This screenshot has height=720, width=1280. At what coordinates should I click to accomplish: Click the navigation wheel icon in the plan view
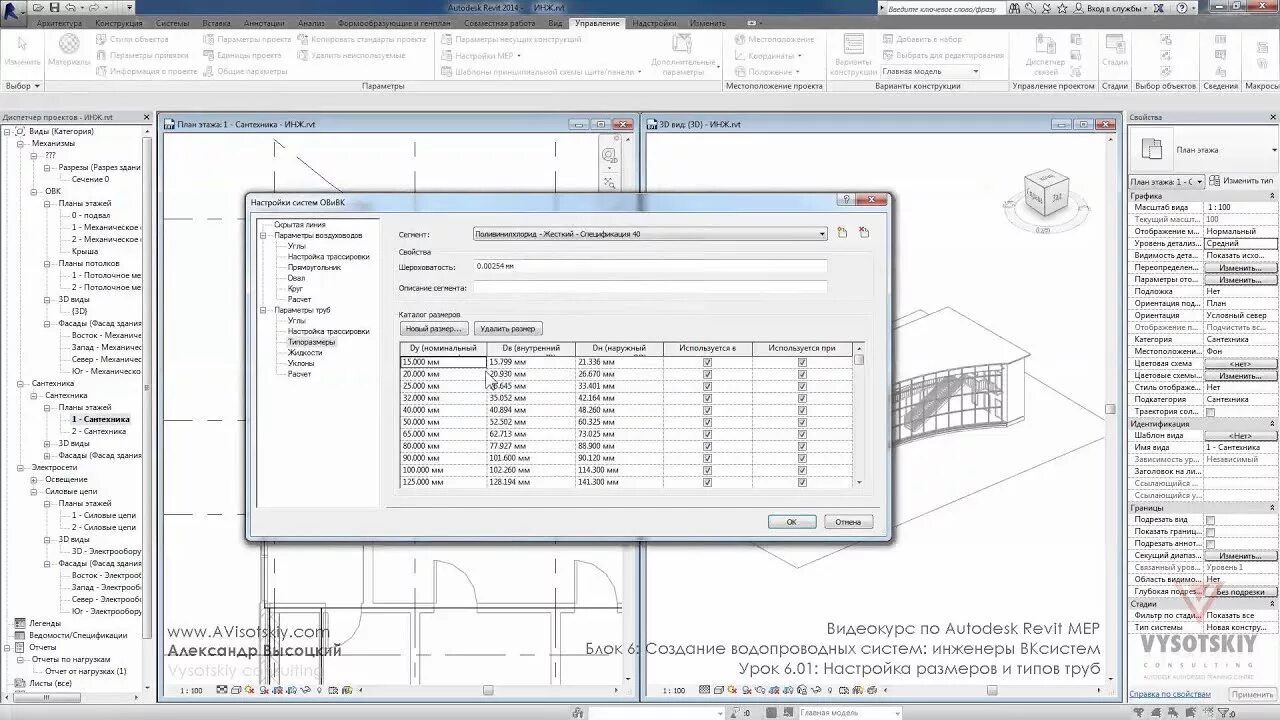[610, 155]
